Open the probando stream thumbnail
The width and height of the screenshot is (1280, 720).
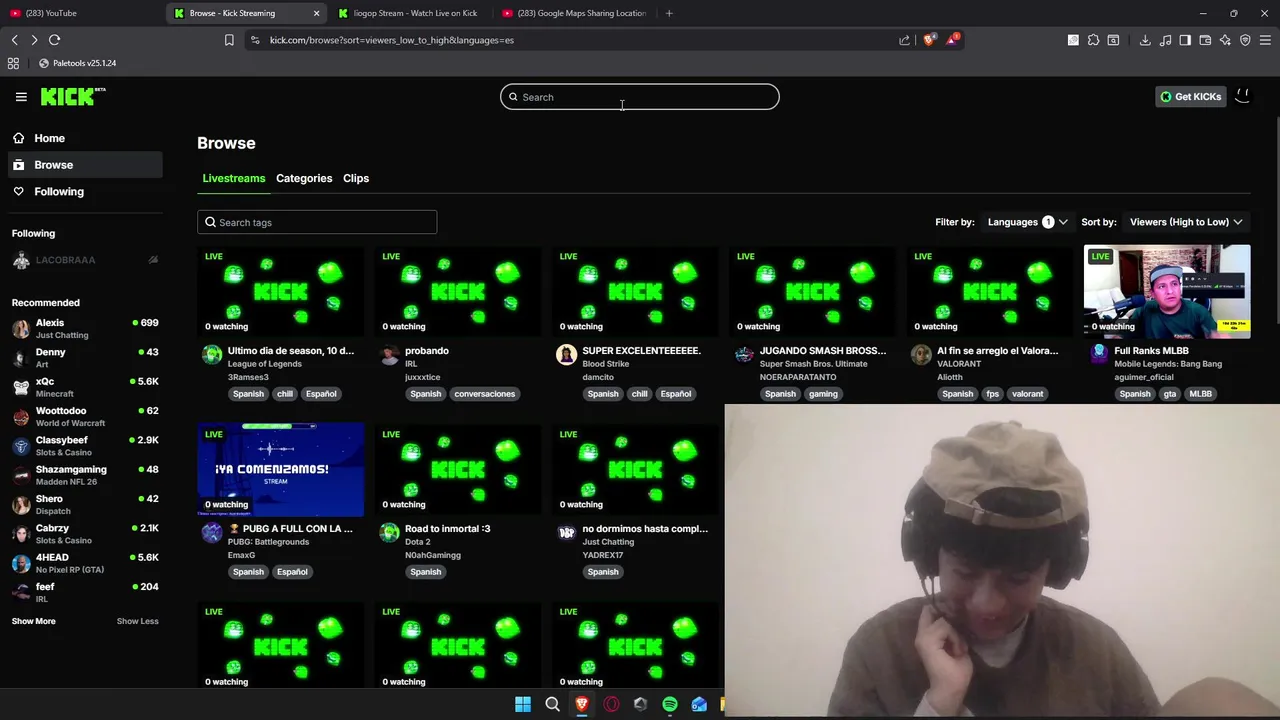point(458,290)
